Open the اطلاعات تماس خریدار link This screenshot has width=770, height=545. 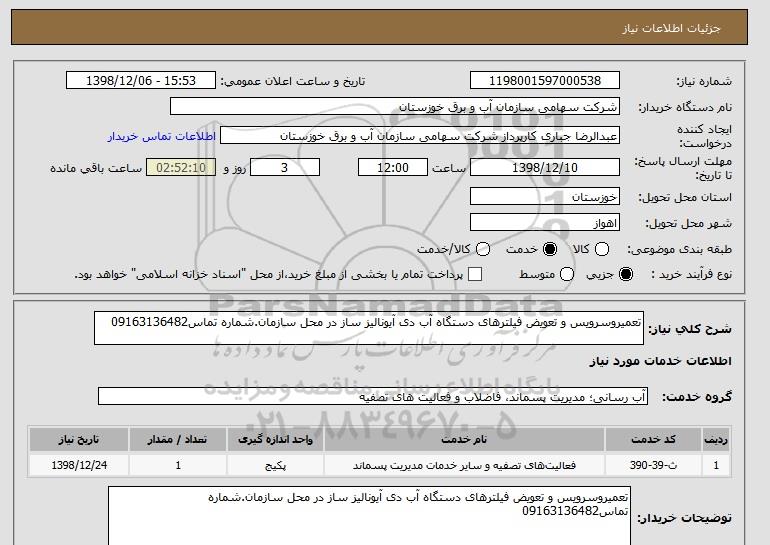162,136
